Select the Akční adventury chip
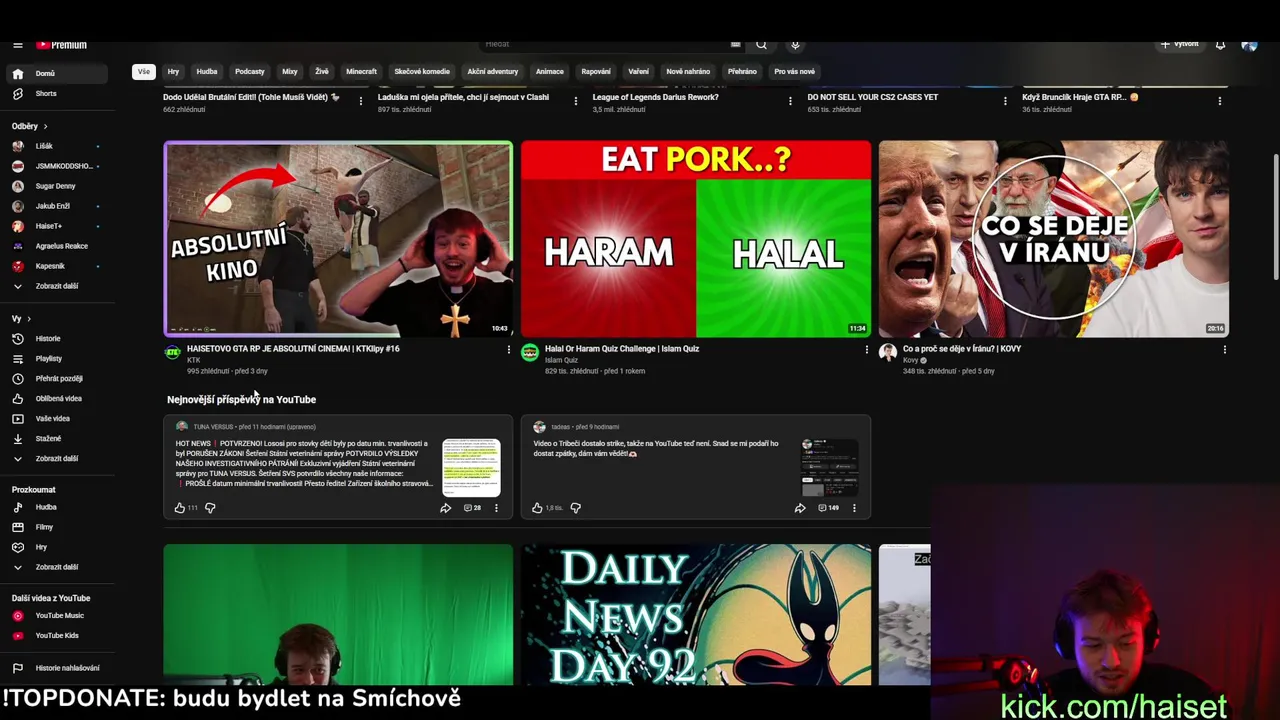 pos(493,72)
